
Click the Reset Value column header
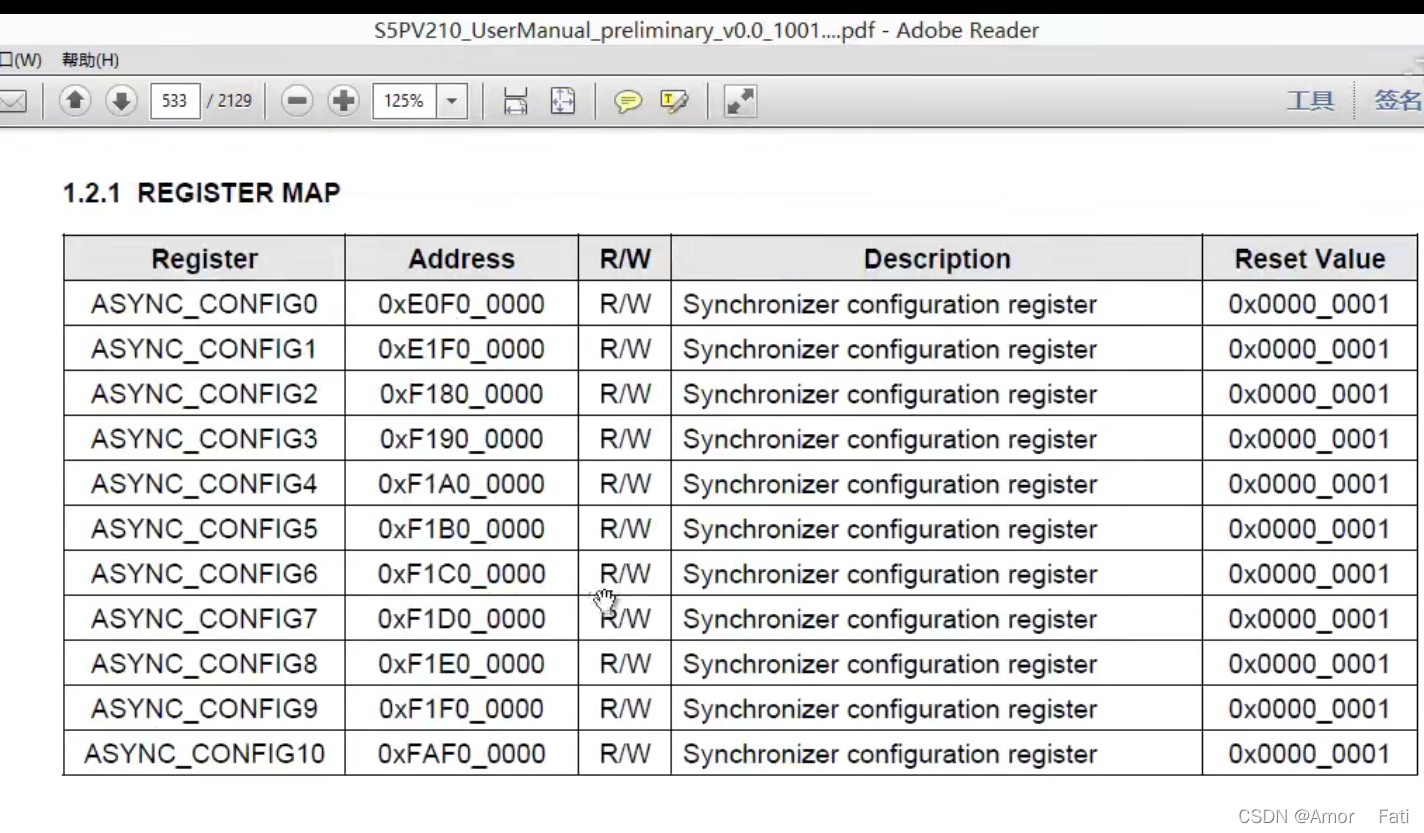pyautogui.click(x=1310, y=259)
